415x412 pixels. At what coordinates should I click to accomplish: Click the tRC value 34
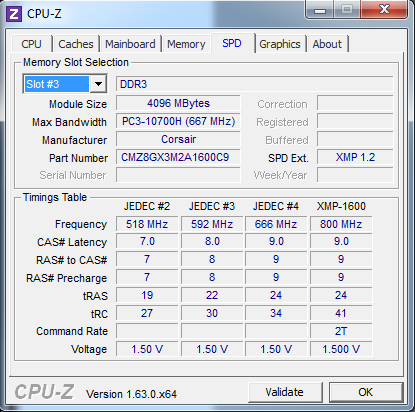pyautogui.click(x=276, y=313)
